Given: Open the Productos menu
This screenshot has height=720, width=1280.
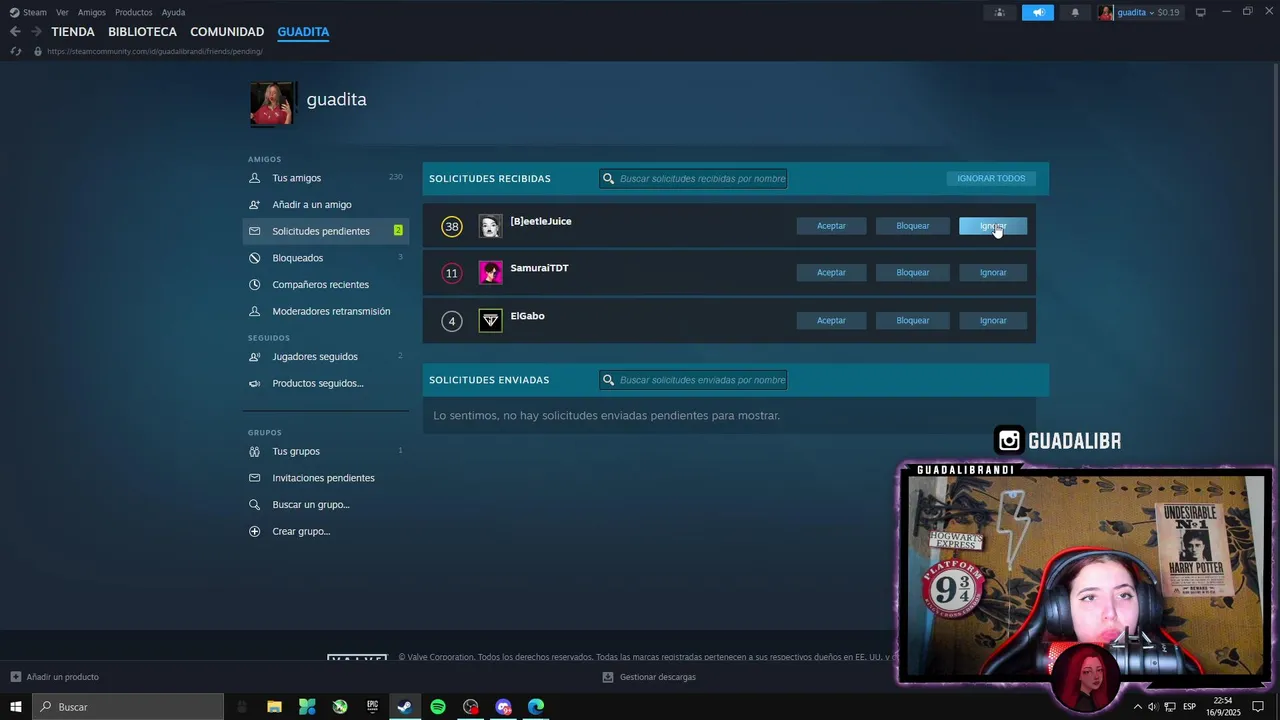Looking at the screenshot, I should (x=134, y=12).
